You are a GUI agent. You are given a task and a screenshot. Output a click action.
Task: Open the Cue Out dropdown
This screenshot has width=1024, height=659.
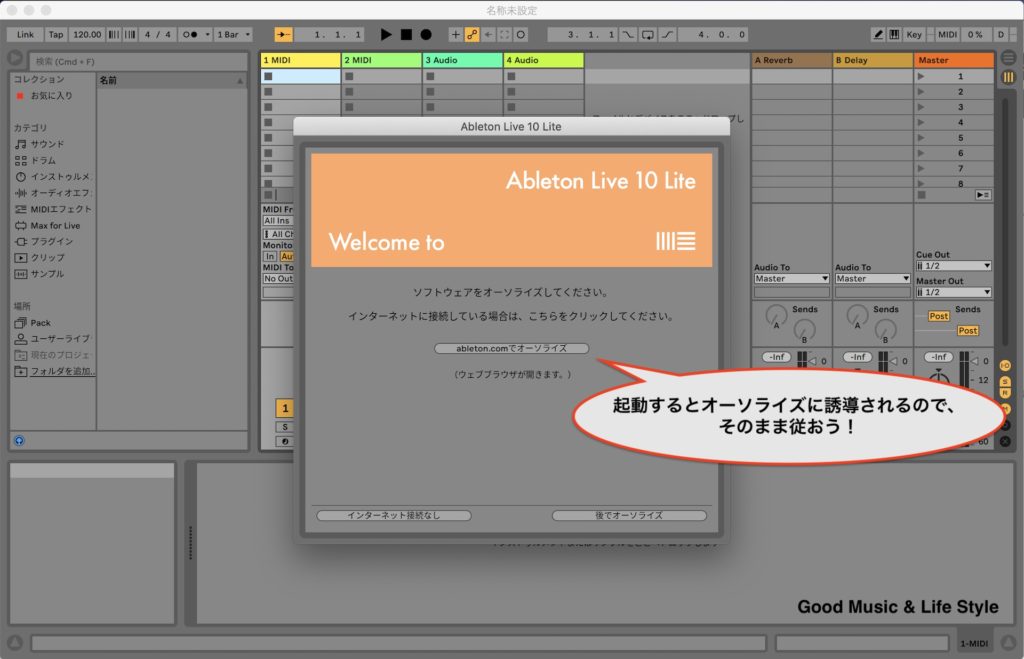pos(953,266)
